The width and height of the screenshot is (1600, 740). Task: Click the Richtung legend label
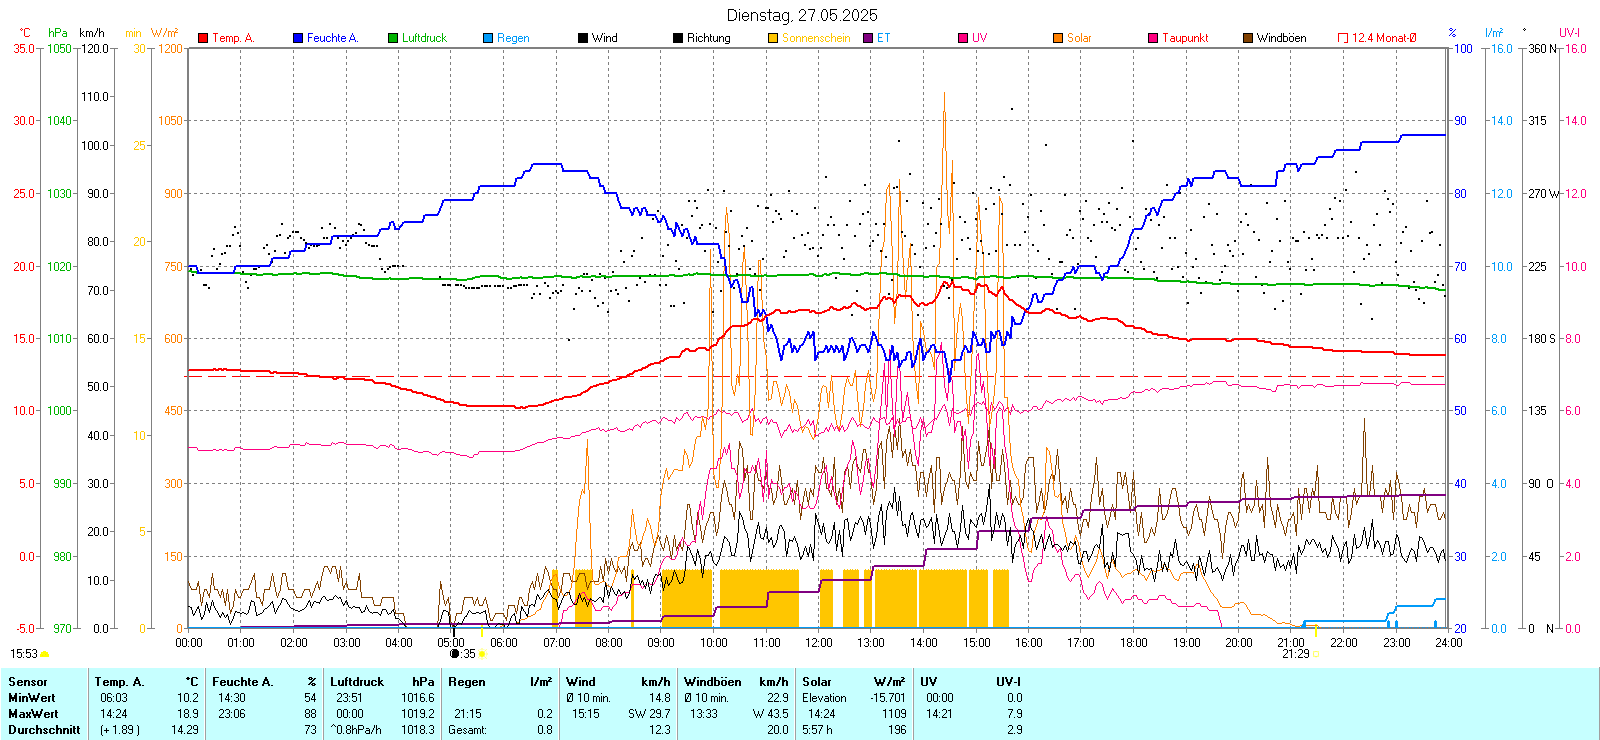coord(708,38)
